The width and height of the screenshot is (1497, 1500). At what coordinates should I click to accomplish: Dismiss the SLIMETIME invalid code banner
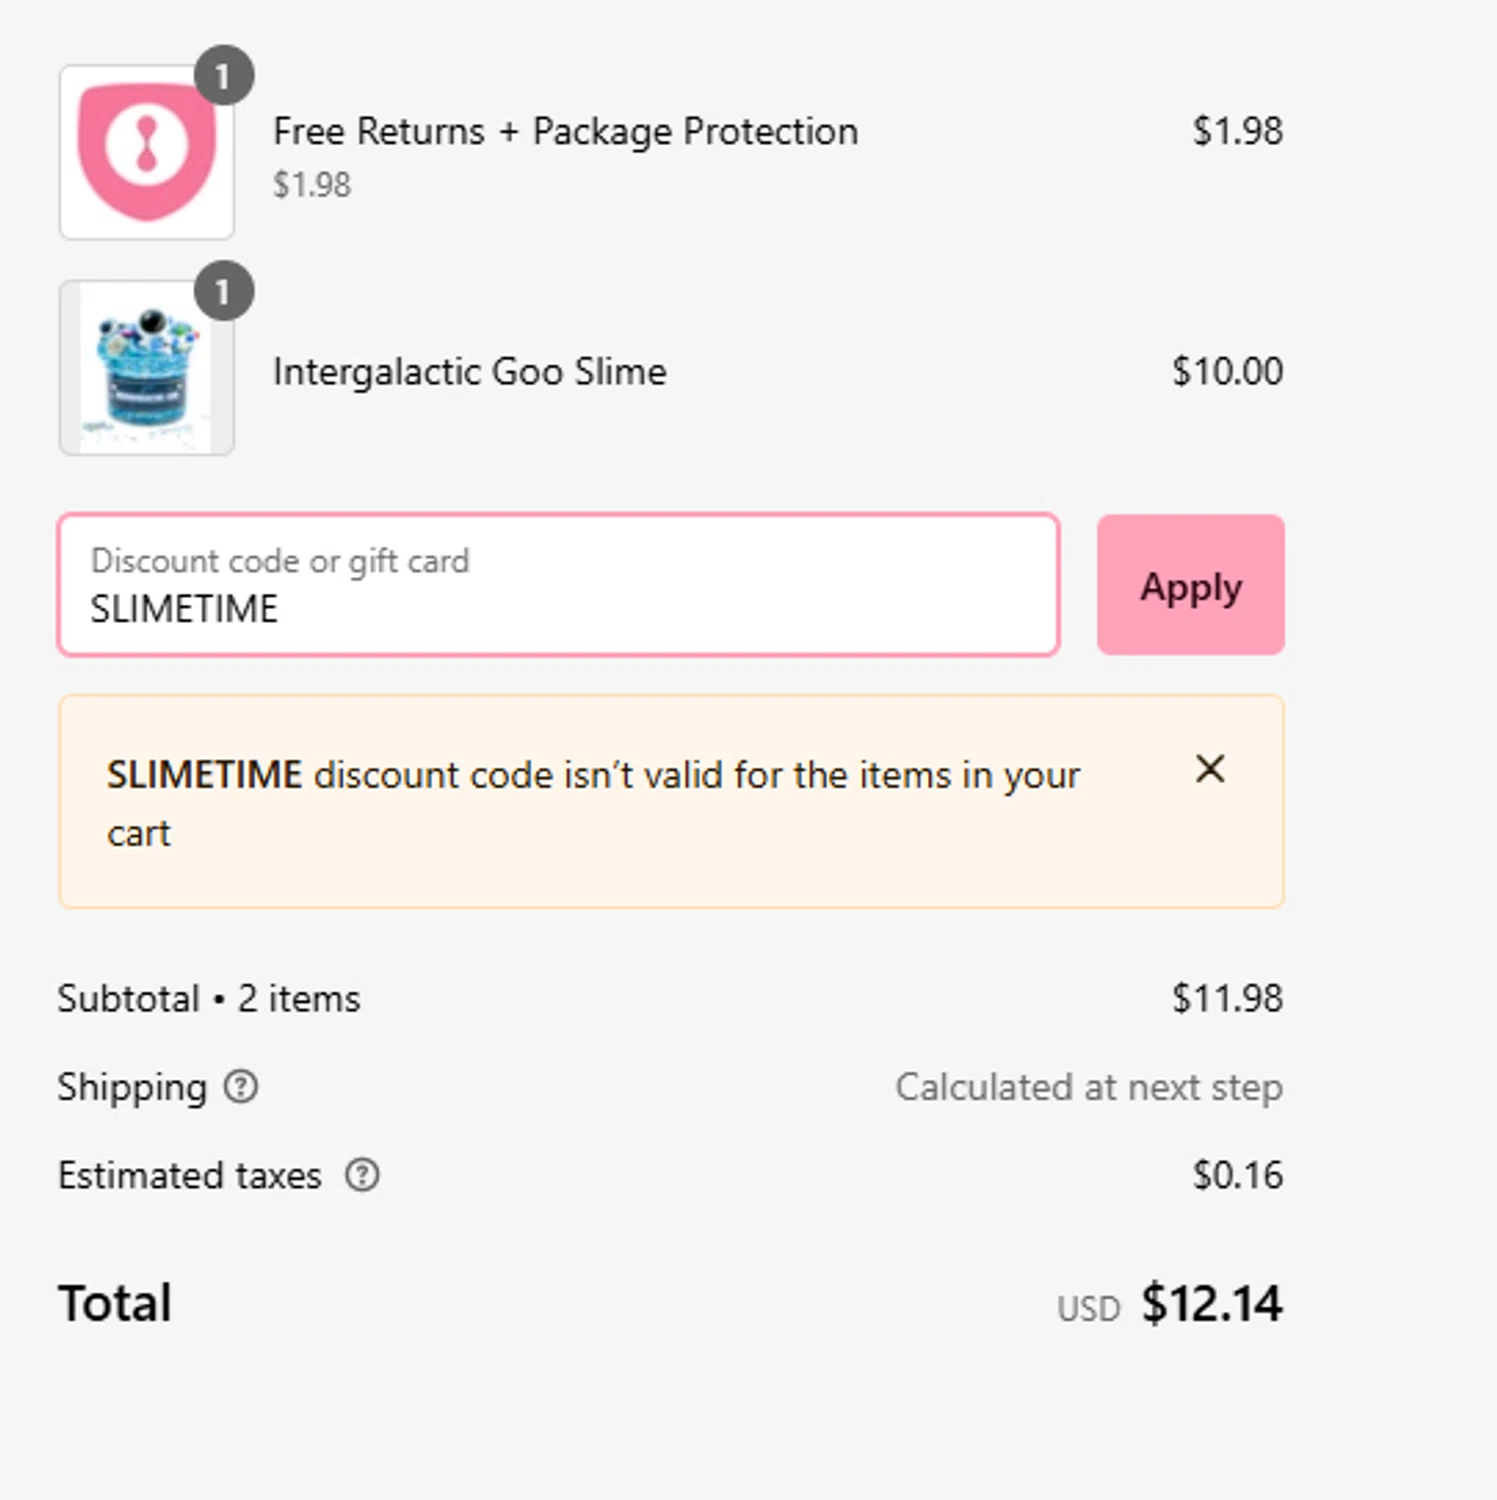(x=1210, y=769)
